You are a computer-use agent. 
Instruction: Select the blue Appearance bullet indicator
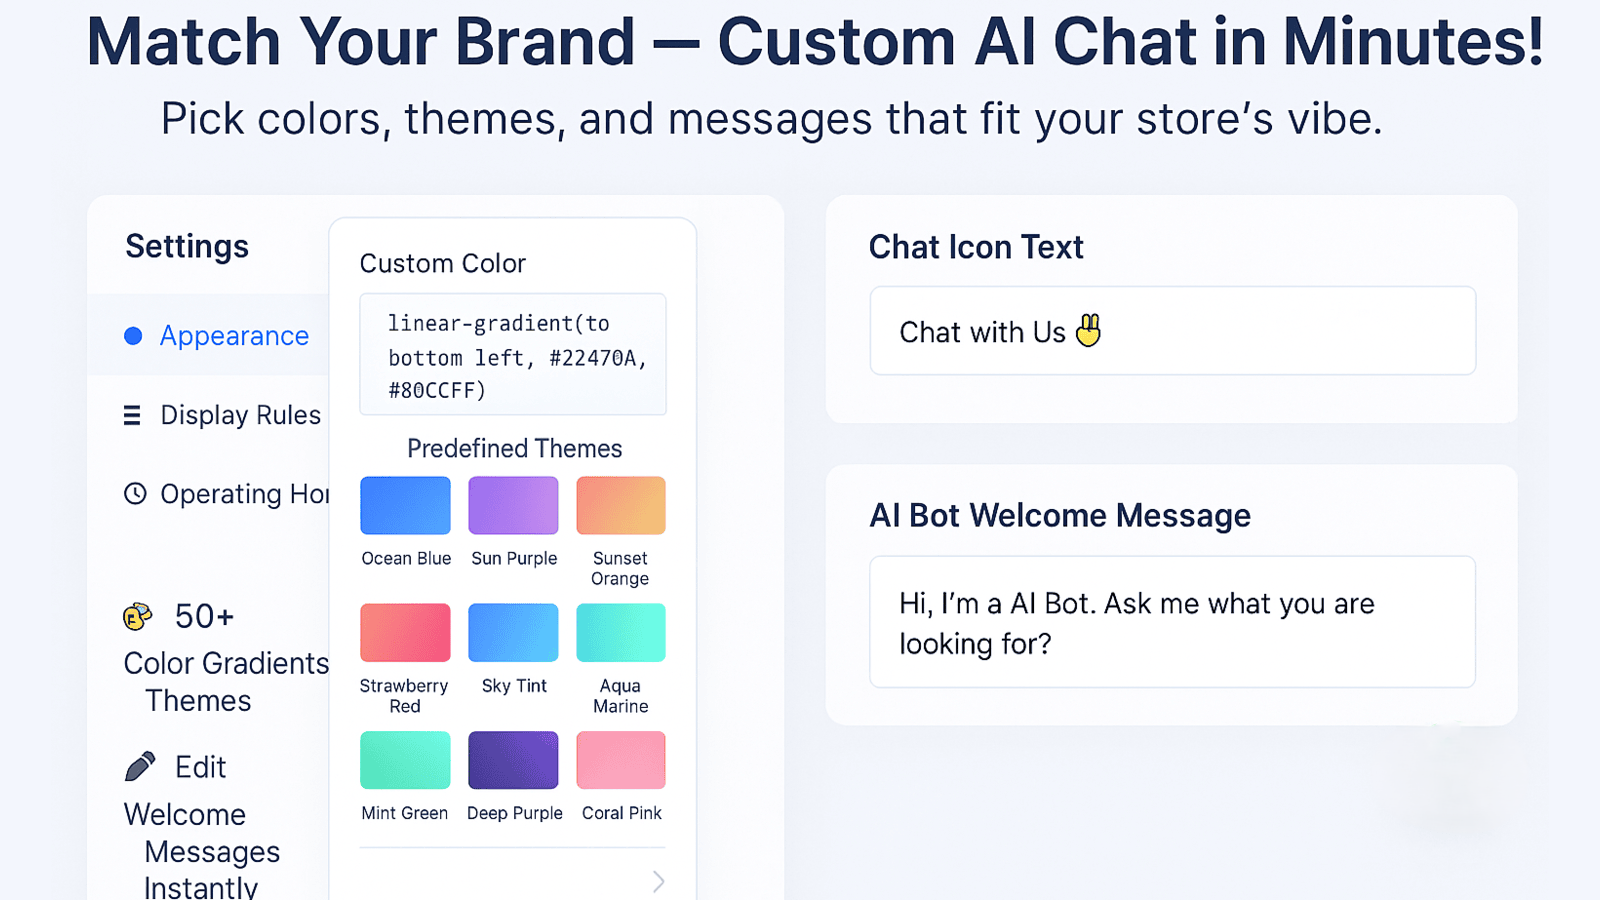[x=133, y=336]
